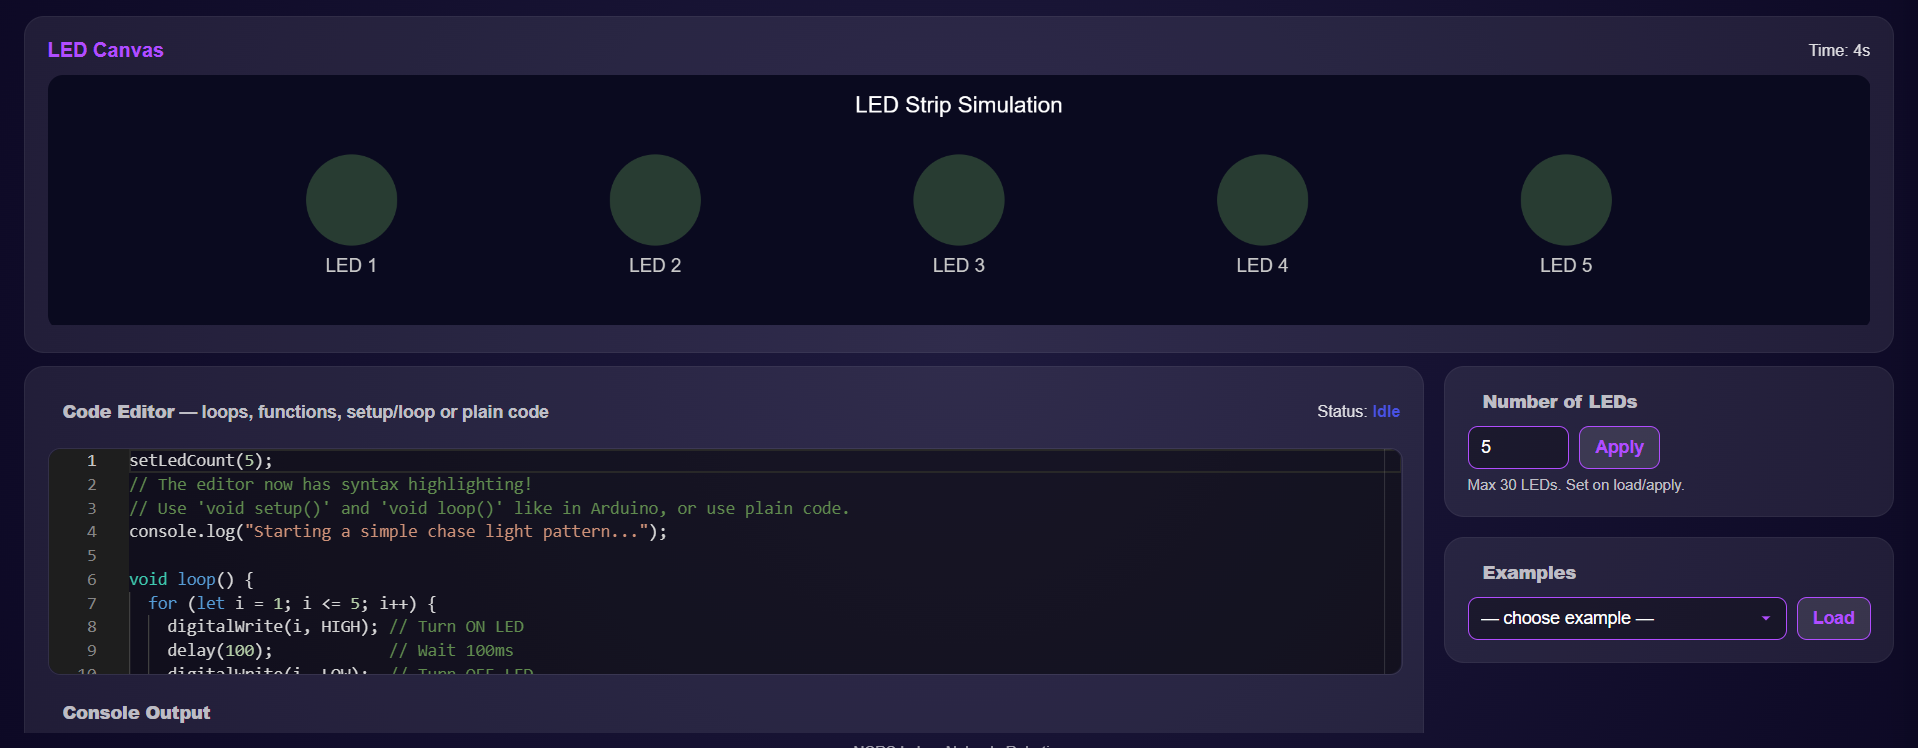1918x748 pixels.
Task: Focus the Number of LEDs input field
Action: pos(1517,447)
